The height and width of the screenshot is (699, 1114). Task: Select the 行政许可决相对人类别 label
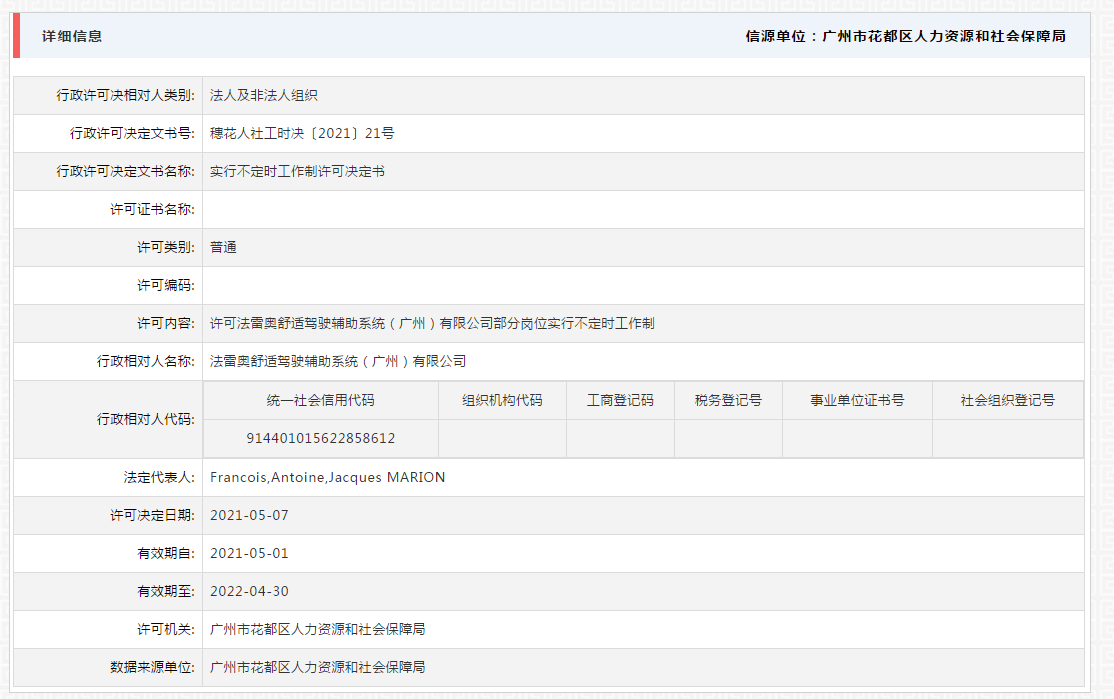(125, 95)
